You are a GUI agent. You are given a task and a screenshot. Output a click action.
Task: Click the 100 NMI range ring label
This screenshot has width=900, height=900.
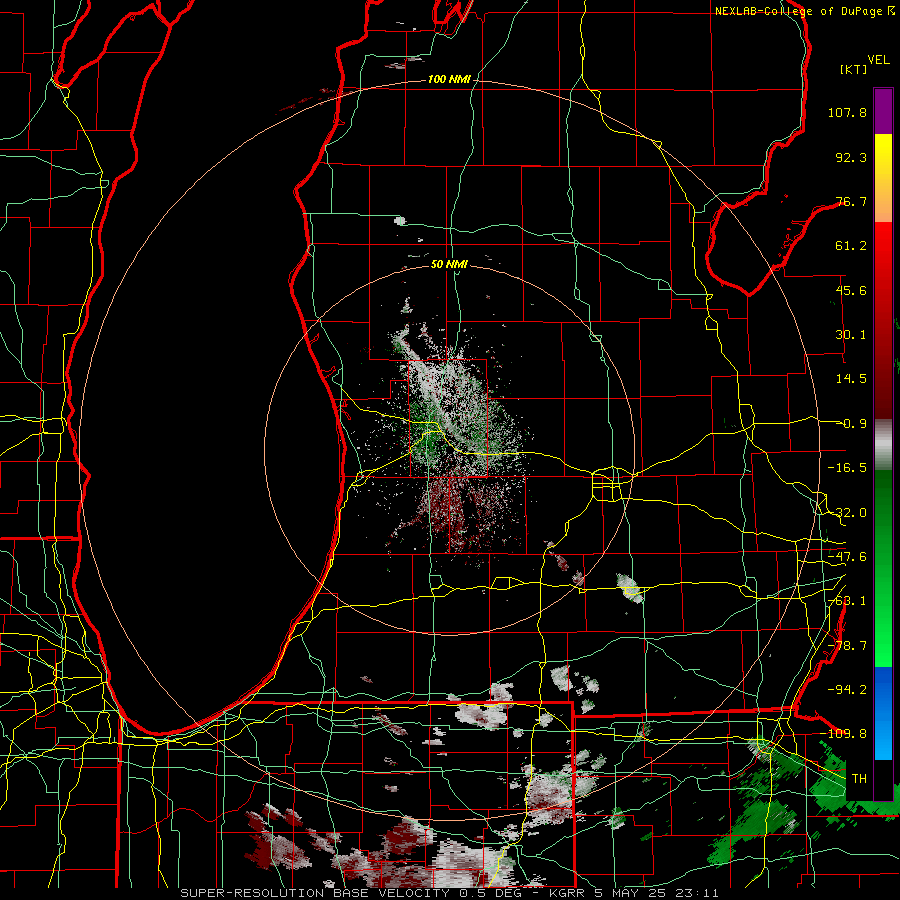449,79
